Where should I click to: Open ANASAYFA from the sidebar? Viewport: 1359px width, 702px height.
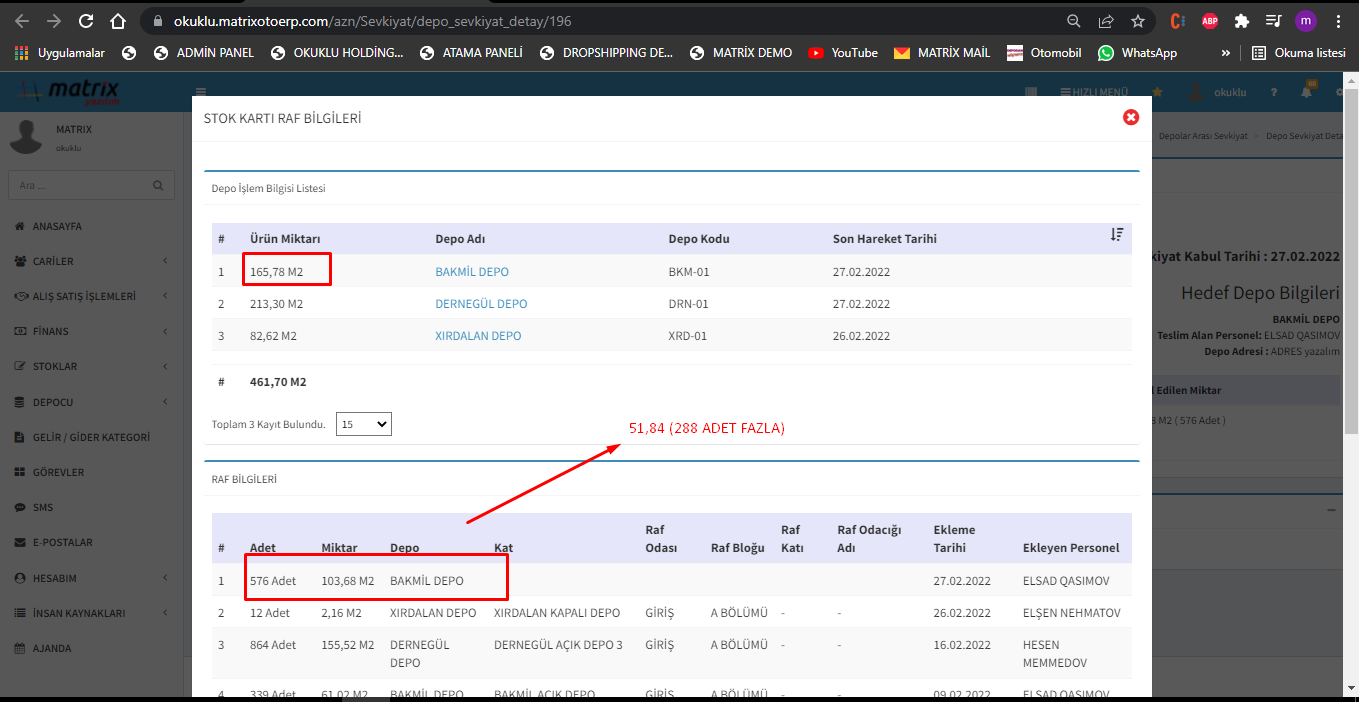(57, 226)
